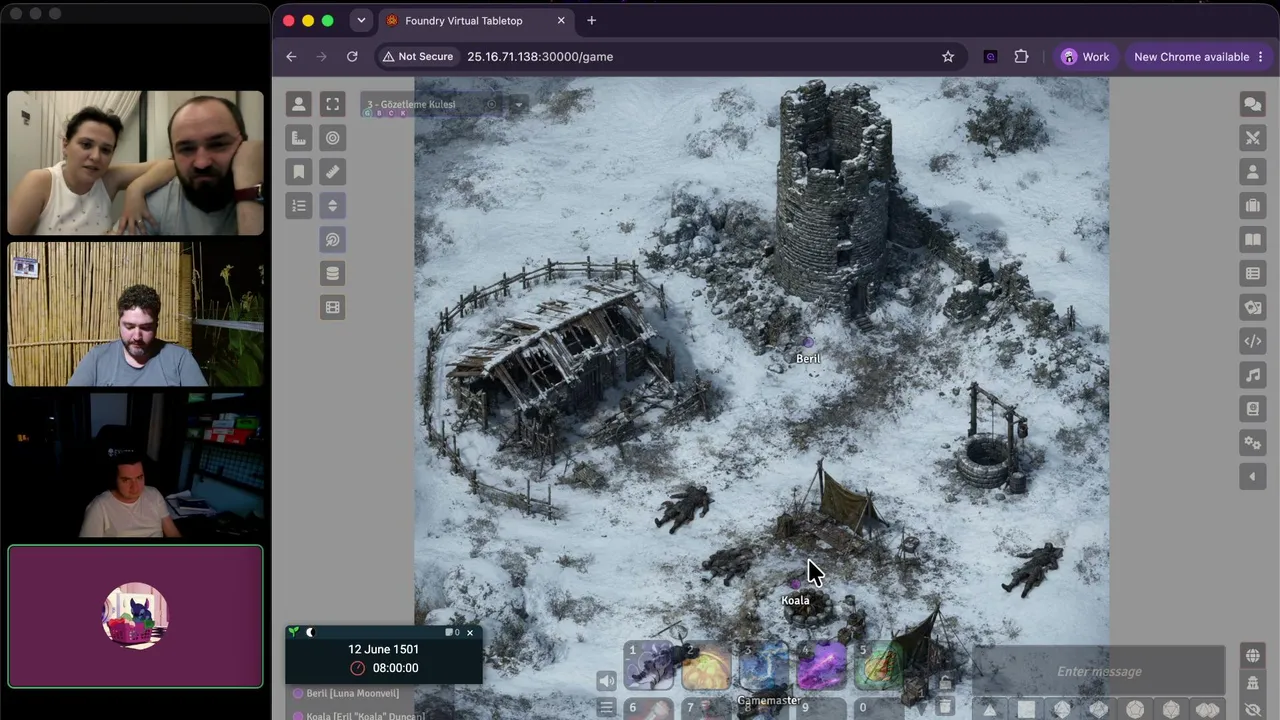Viewport: 1280px width, 720px height.
Task: Open the Compendium Packs sidebar tab
Action: click(x=1252, y=409)
